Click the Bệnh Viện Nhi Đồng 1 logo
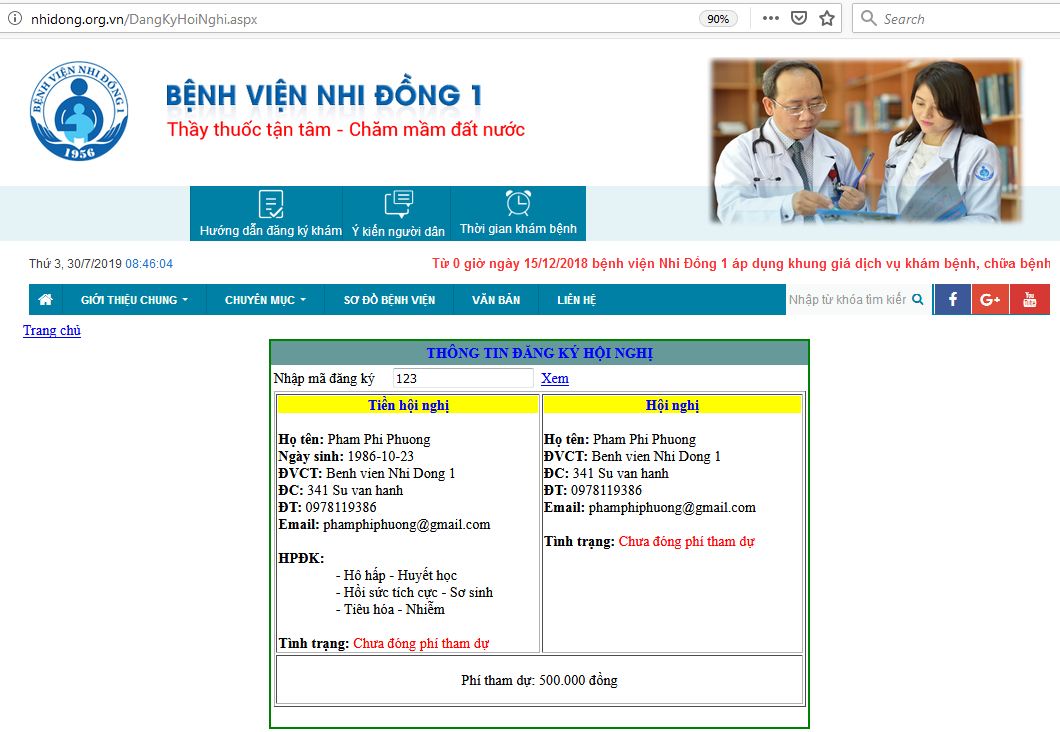 click(x=79, y=111)
